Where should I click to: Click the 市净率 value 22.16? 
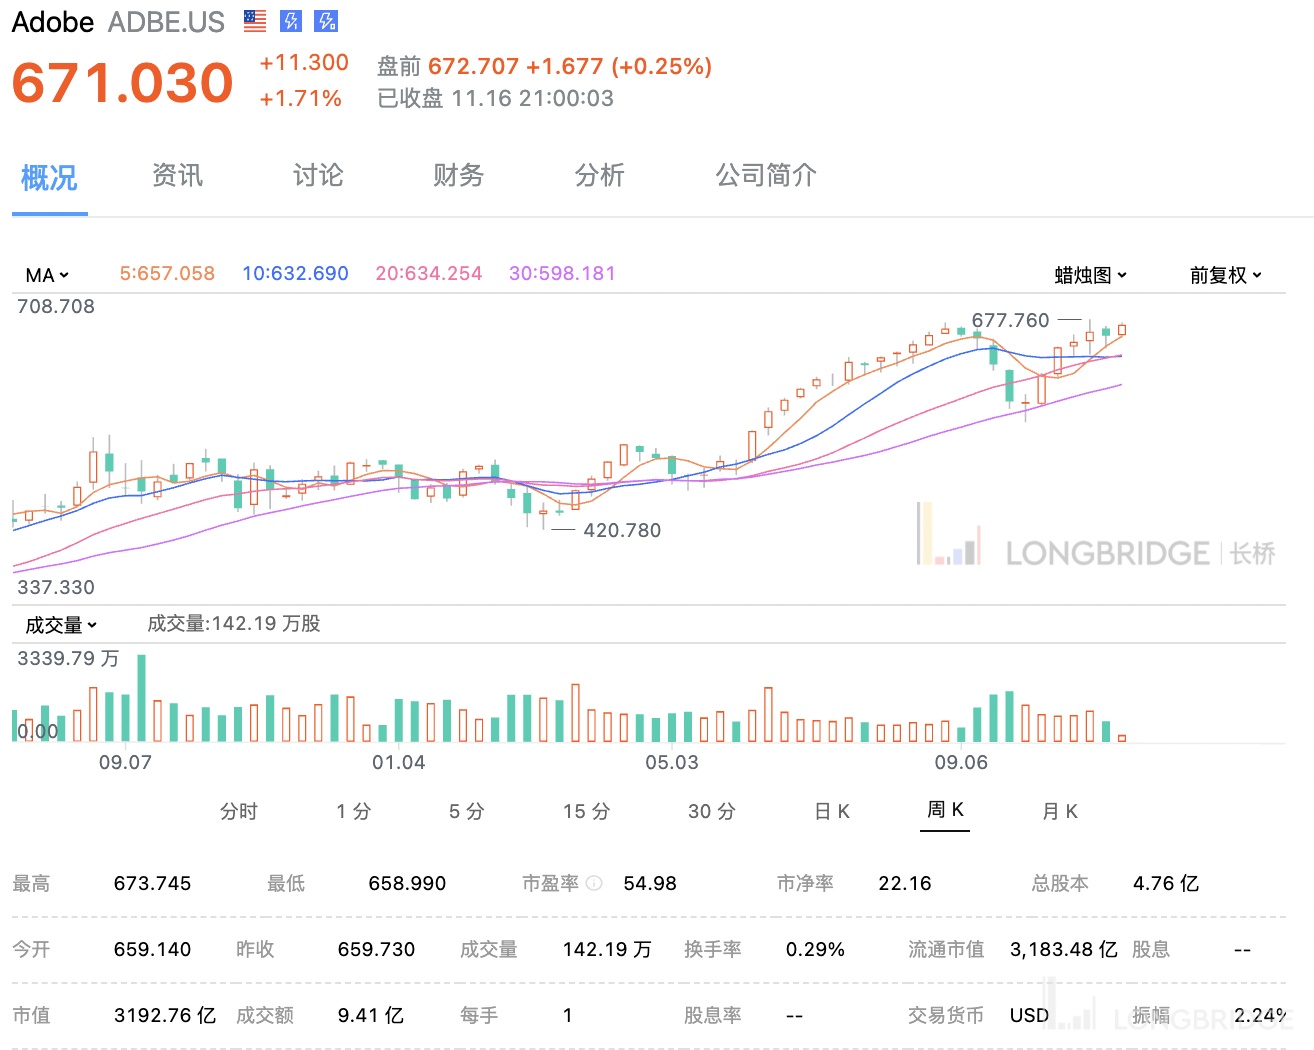[905, 883]
